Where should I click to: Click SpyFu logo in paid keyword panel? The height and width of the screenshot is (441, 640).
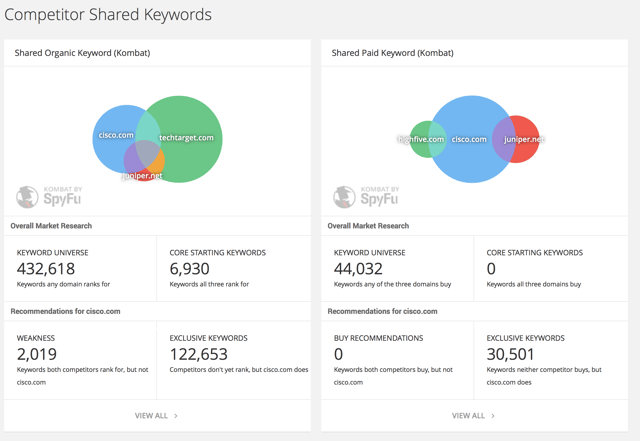click(x=366, y=197)
